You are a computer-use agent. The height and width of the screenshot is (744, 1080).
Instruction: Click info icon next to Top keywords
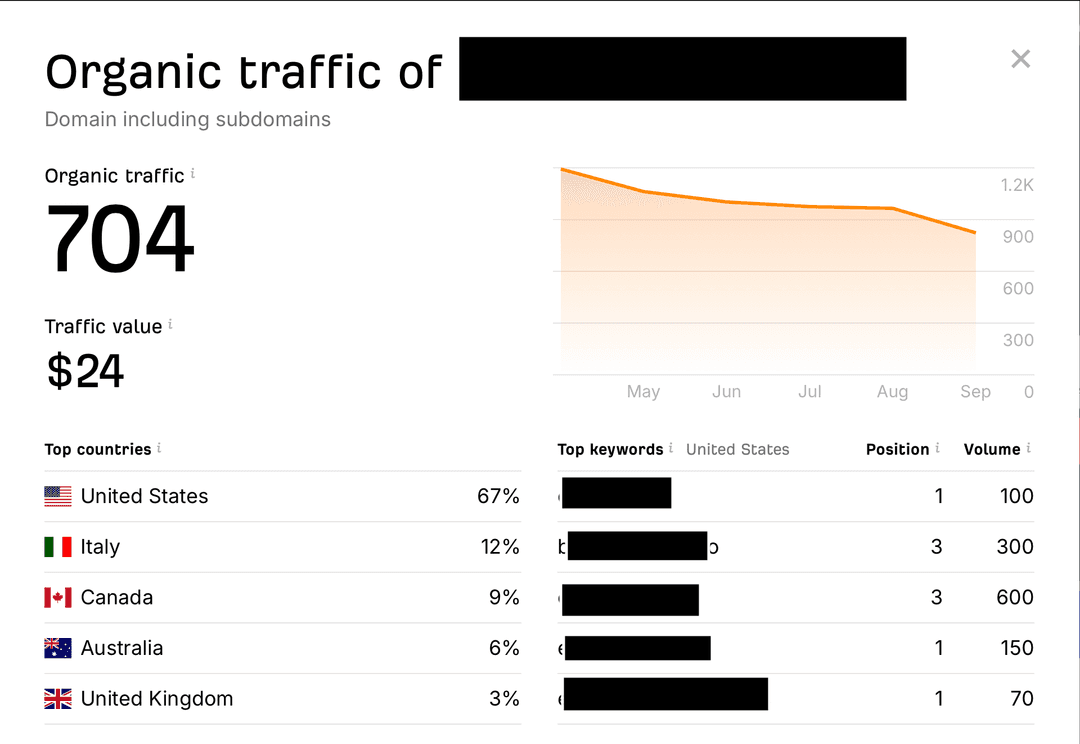pyautogui.click(x=671, y=448)
